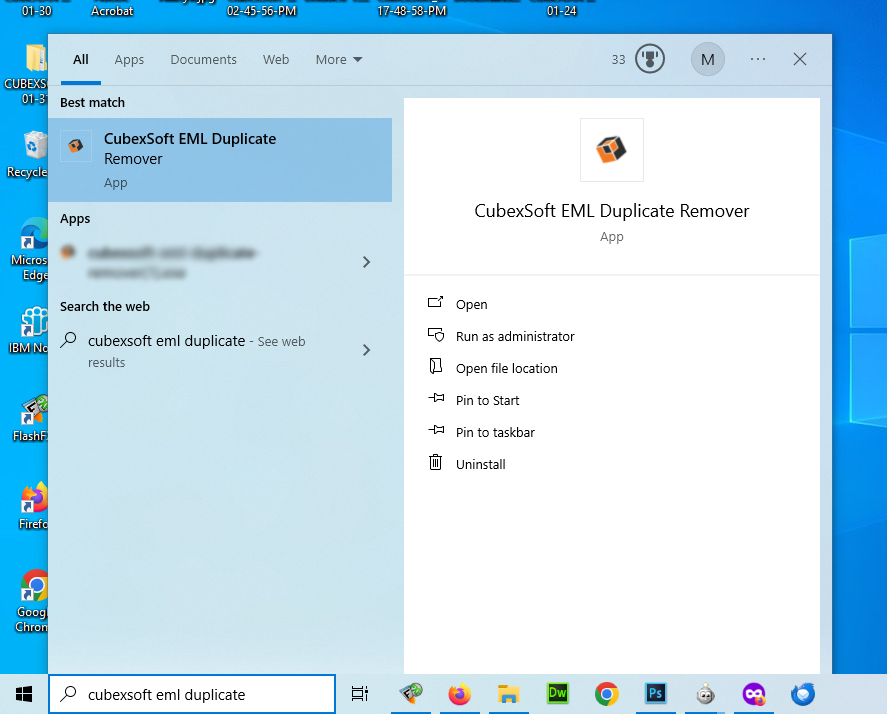The height and width of the screenshot is (714, 887).
Task: Select Run as administrator
Action: tap(515, 337)
